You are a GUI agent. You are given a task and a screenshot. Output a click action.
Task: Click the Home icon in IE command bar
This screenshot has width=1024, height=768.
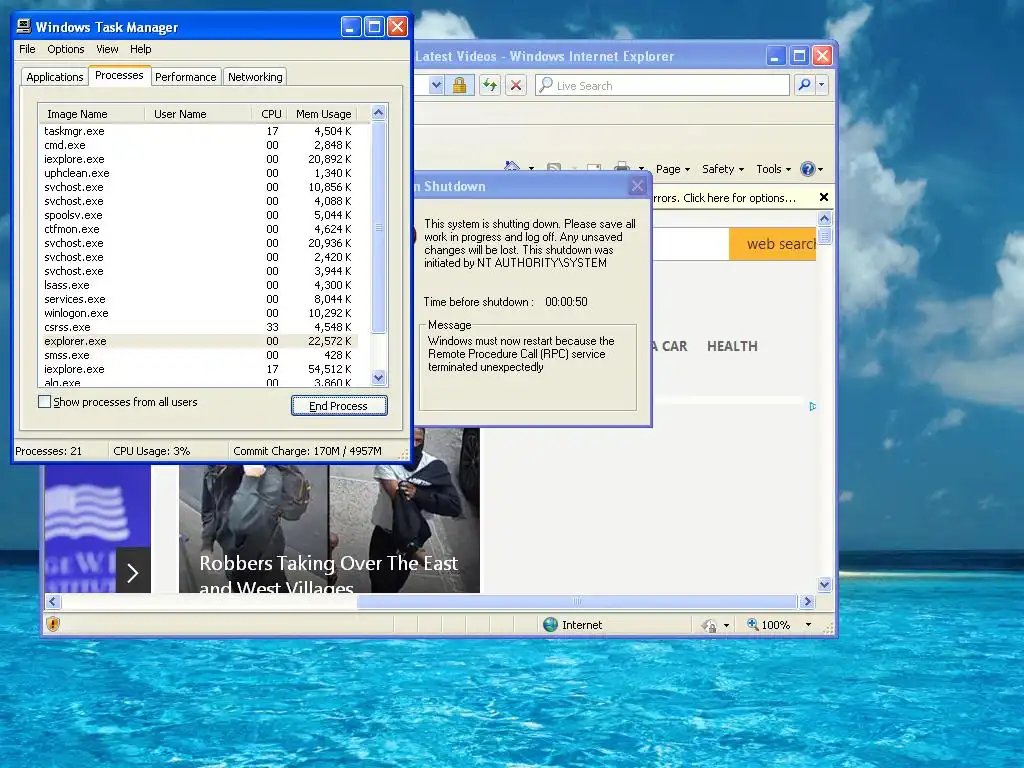pyautogui.click(x=512, y=167)
